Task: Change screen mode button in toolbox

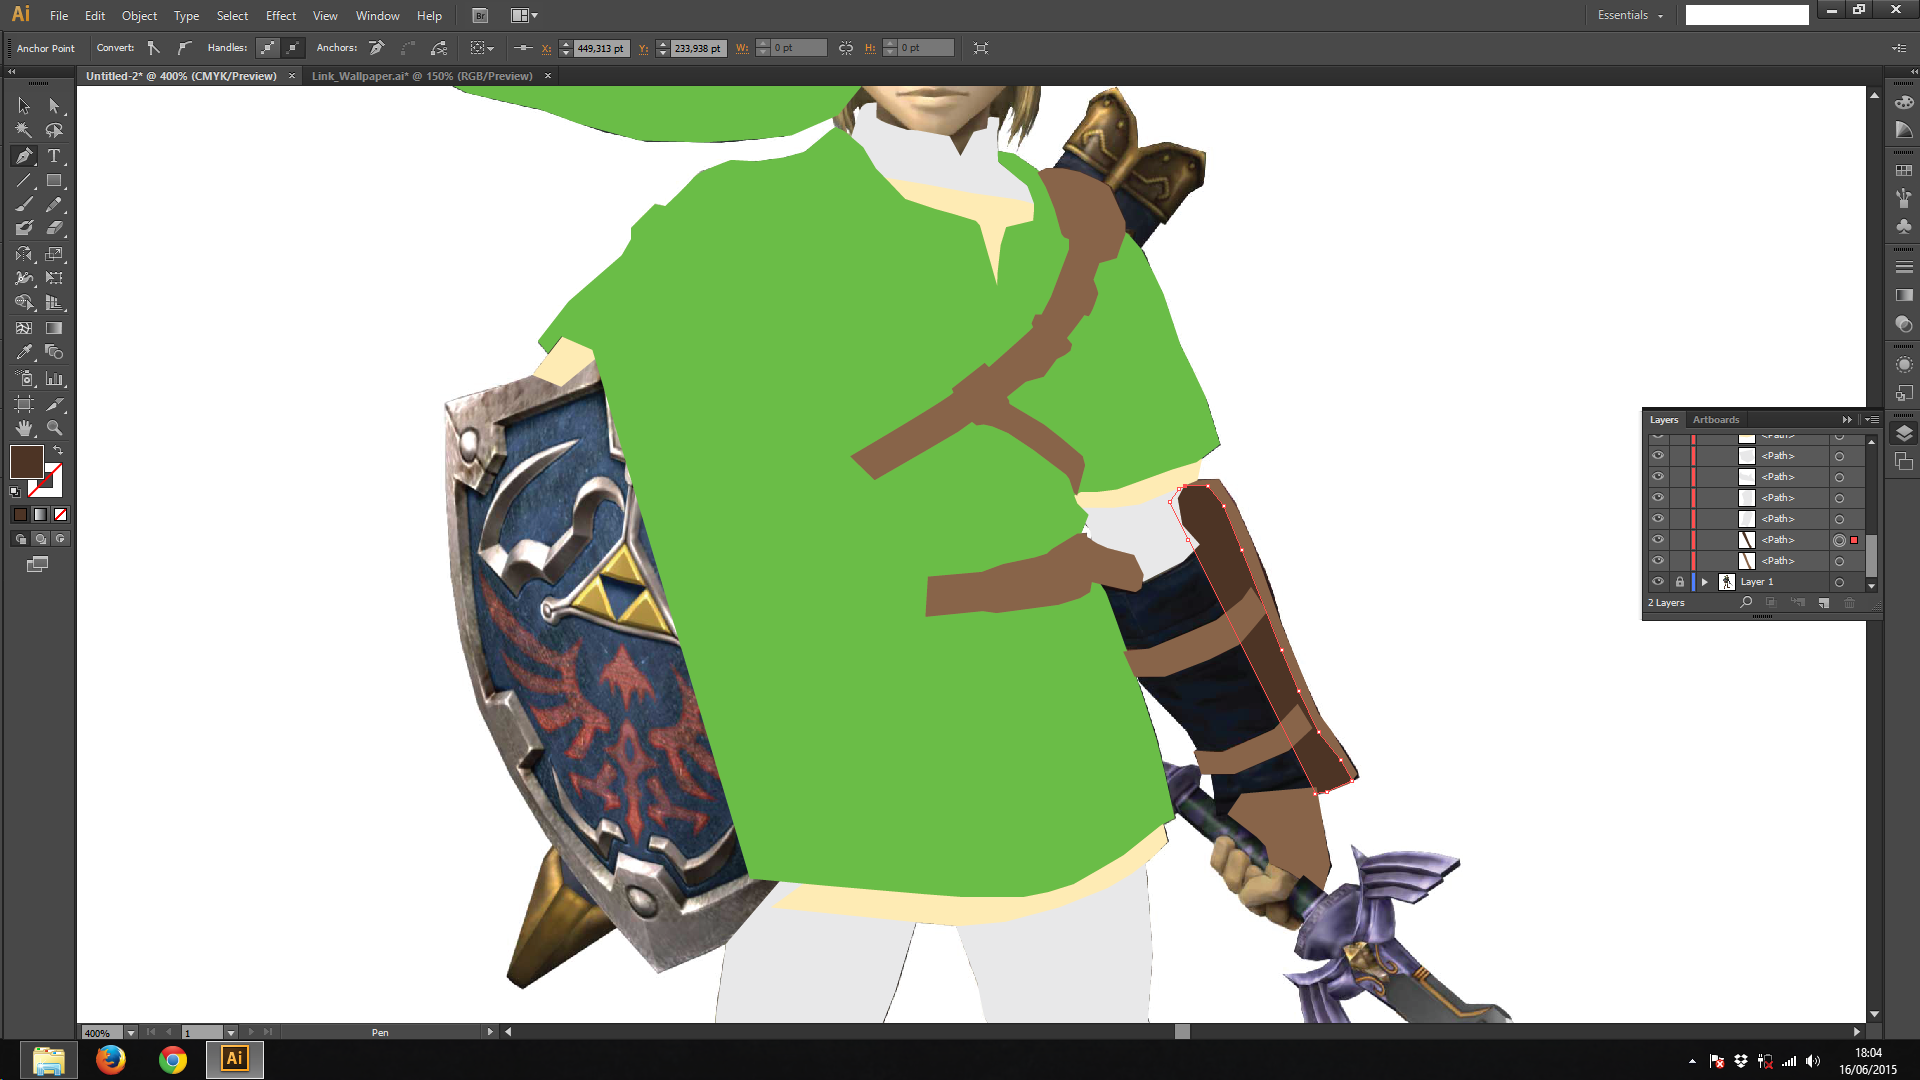Action: pos(37,564)
